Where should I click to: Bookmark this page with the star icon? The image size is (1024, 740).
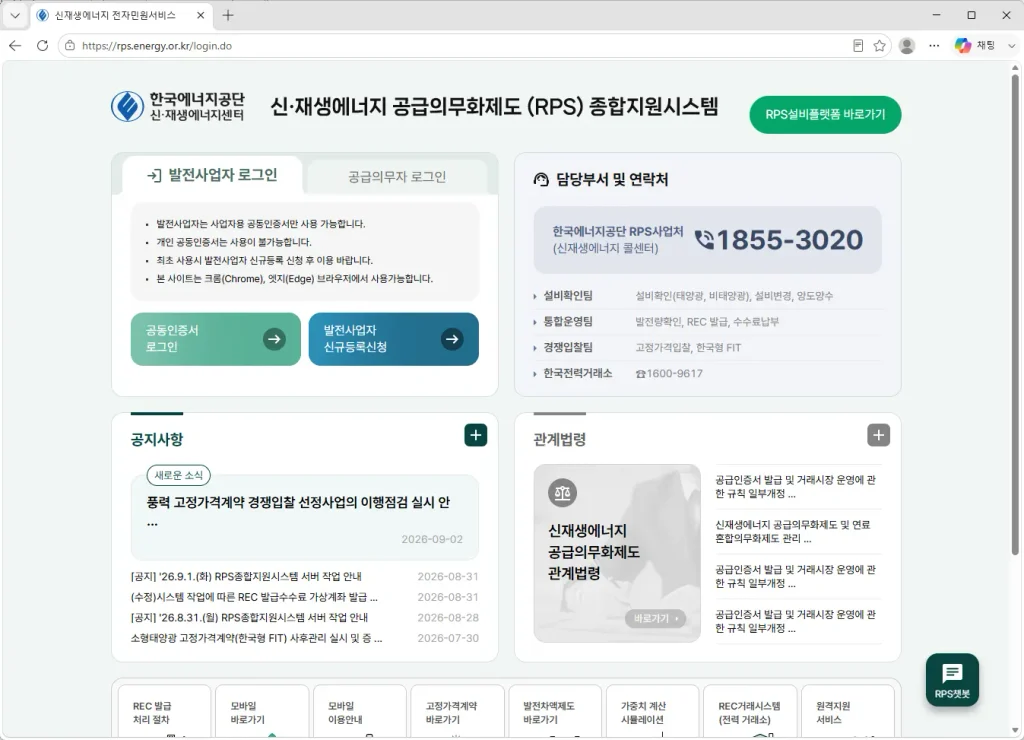879,46
